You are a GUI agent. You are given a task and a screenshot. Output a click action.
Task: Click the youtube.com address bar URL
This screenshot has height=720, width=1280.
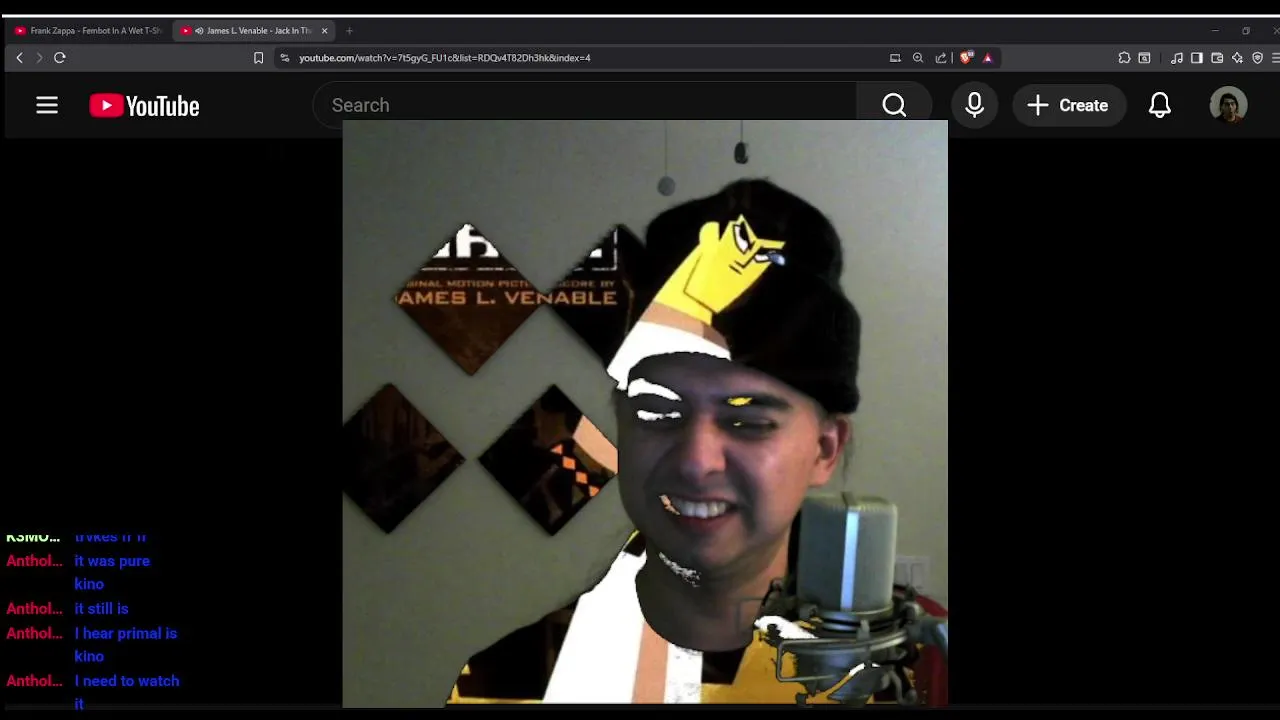[x=445, y=58]
